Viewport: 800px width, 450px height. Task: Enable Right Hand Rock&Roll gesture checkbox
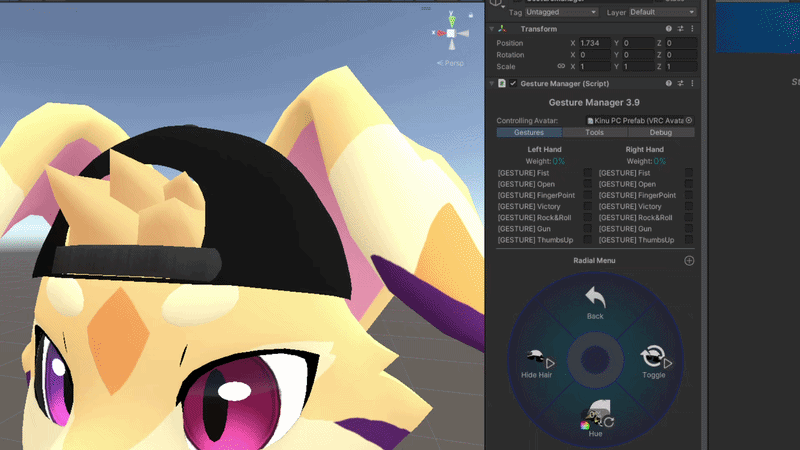[689, 217]
